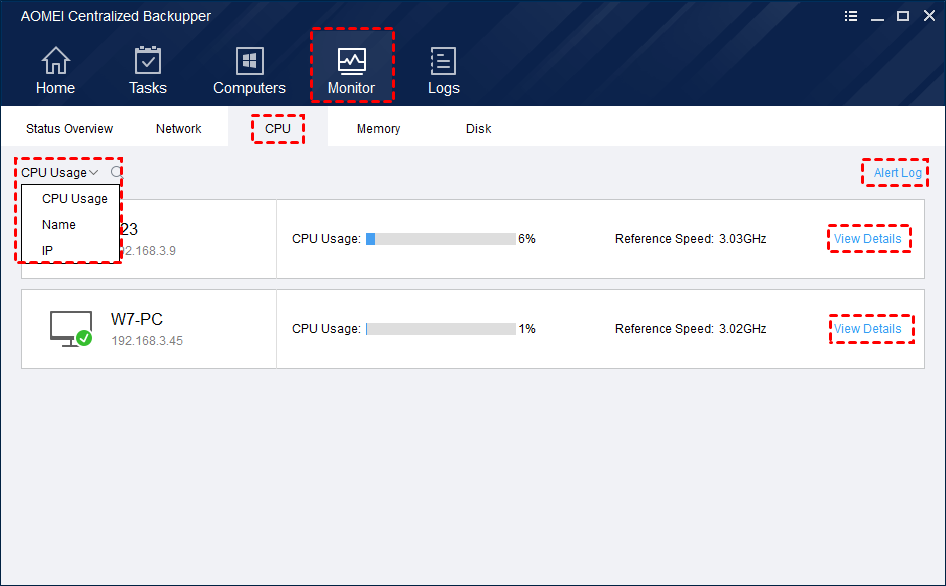This screenshot has width=946, height=586.
Task: Choose Name in the sort dropdown list
Action: (59, 225)
